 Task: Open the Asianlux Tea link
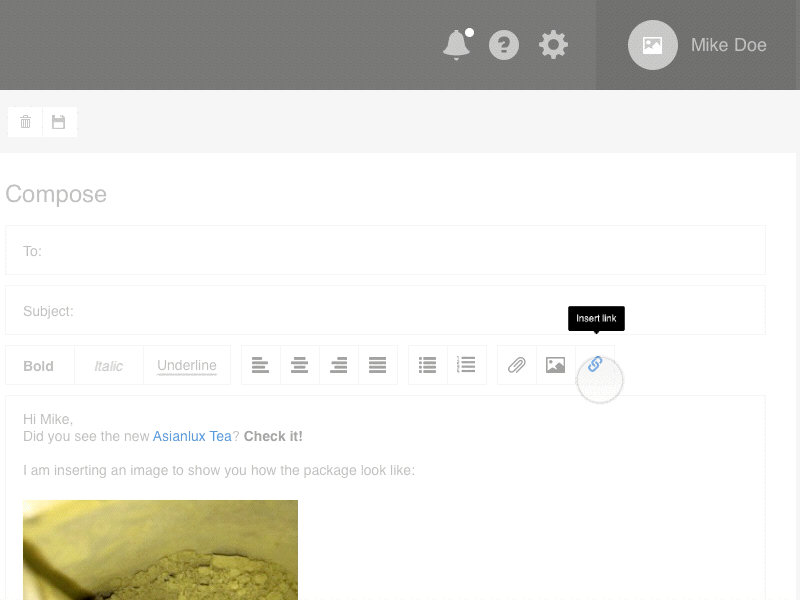coord(192,436)
